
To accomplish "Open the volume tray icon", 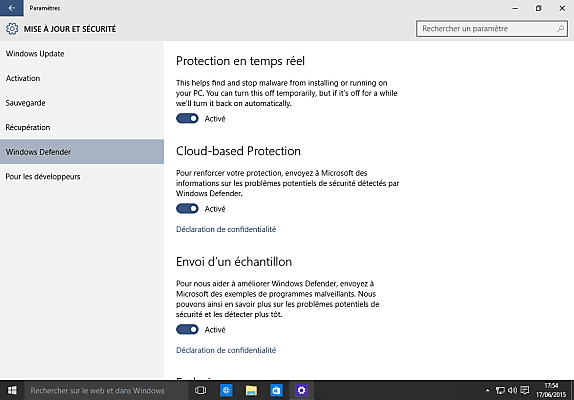I will (x=512, y=390).
